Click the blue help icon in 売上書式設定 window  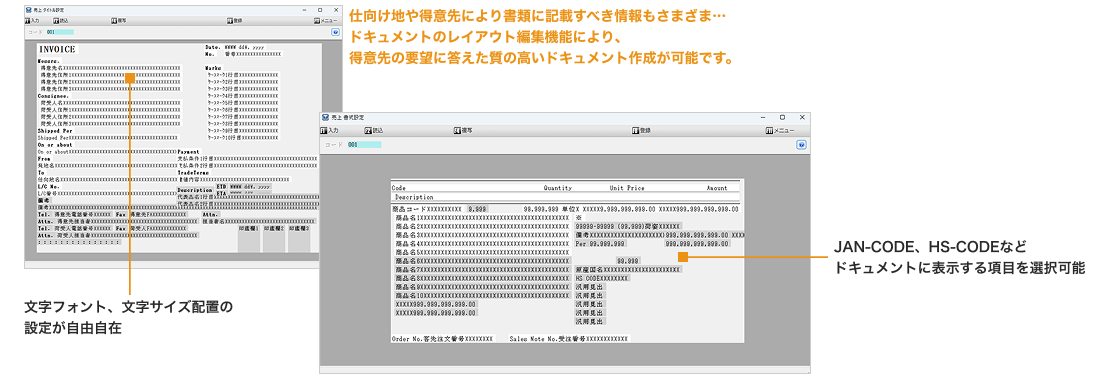(801, 144)
